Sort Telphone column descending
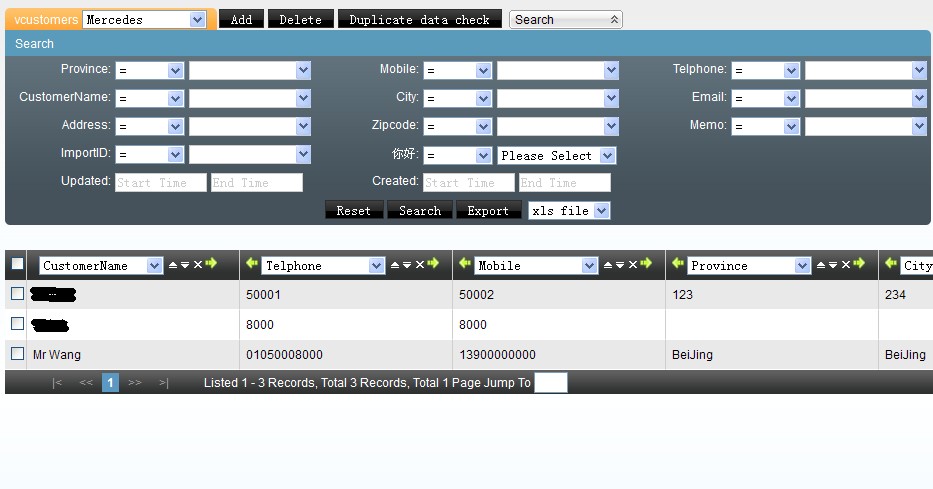 click(406, 265)
